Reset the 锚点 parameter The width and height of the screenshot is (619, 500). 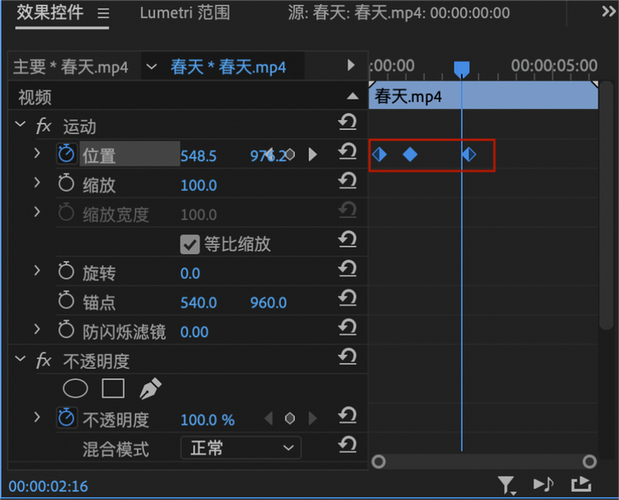click(x=347, y=298)
